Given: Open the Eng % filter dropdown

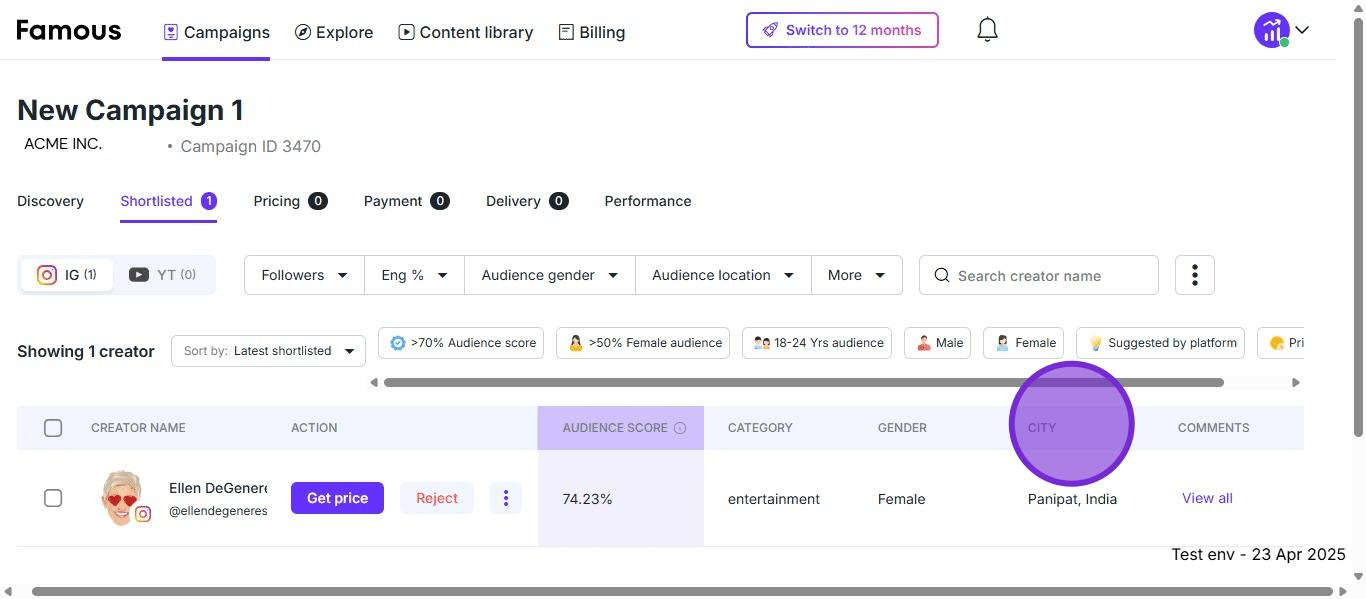Looking at the screenshot, I should pyautogui.click(x=414, y=275).
